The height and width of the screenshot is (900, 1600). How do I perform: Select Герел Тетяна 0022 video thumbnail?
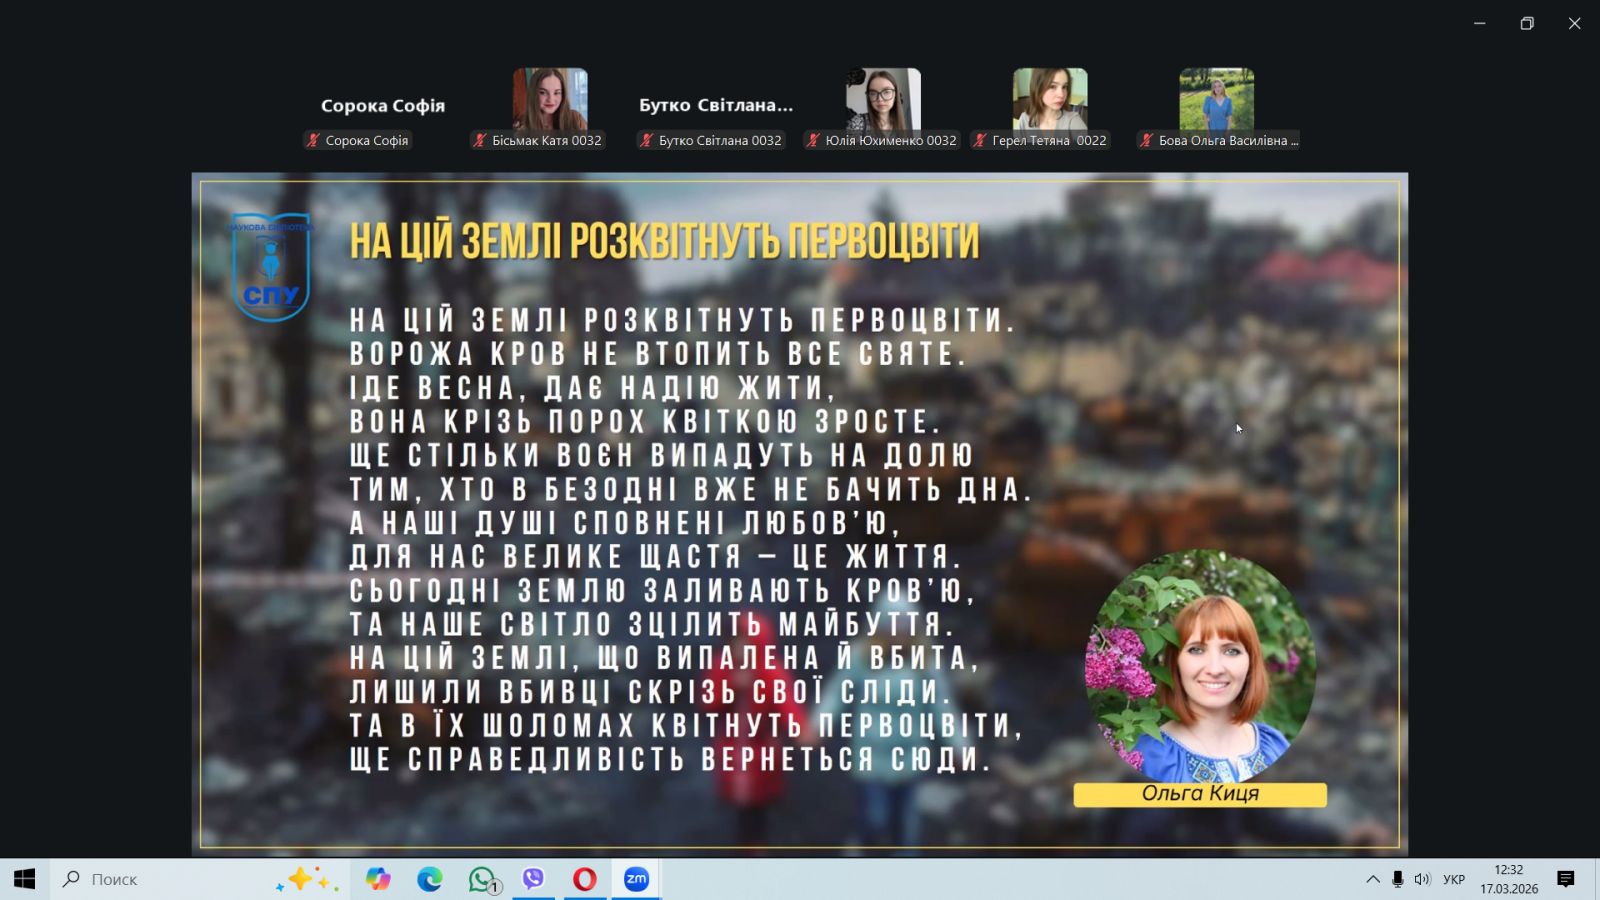pos(1050,99)
